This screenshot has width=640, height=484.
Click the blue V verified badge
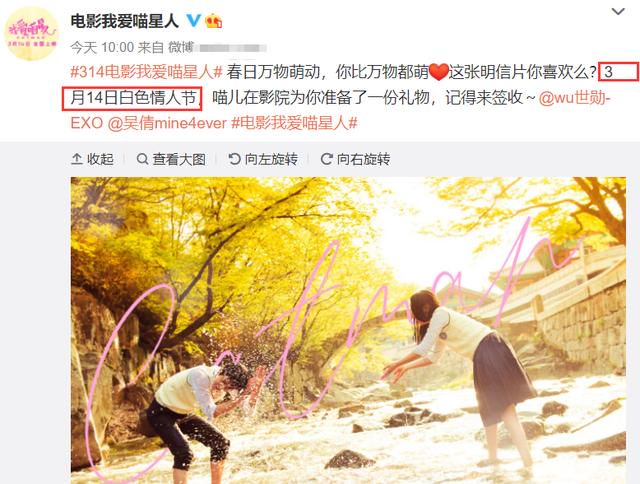click(193, 20)
